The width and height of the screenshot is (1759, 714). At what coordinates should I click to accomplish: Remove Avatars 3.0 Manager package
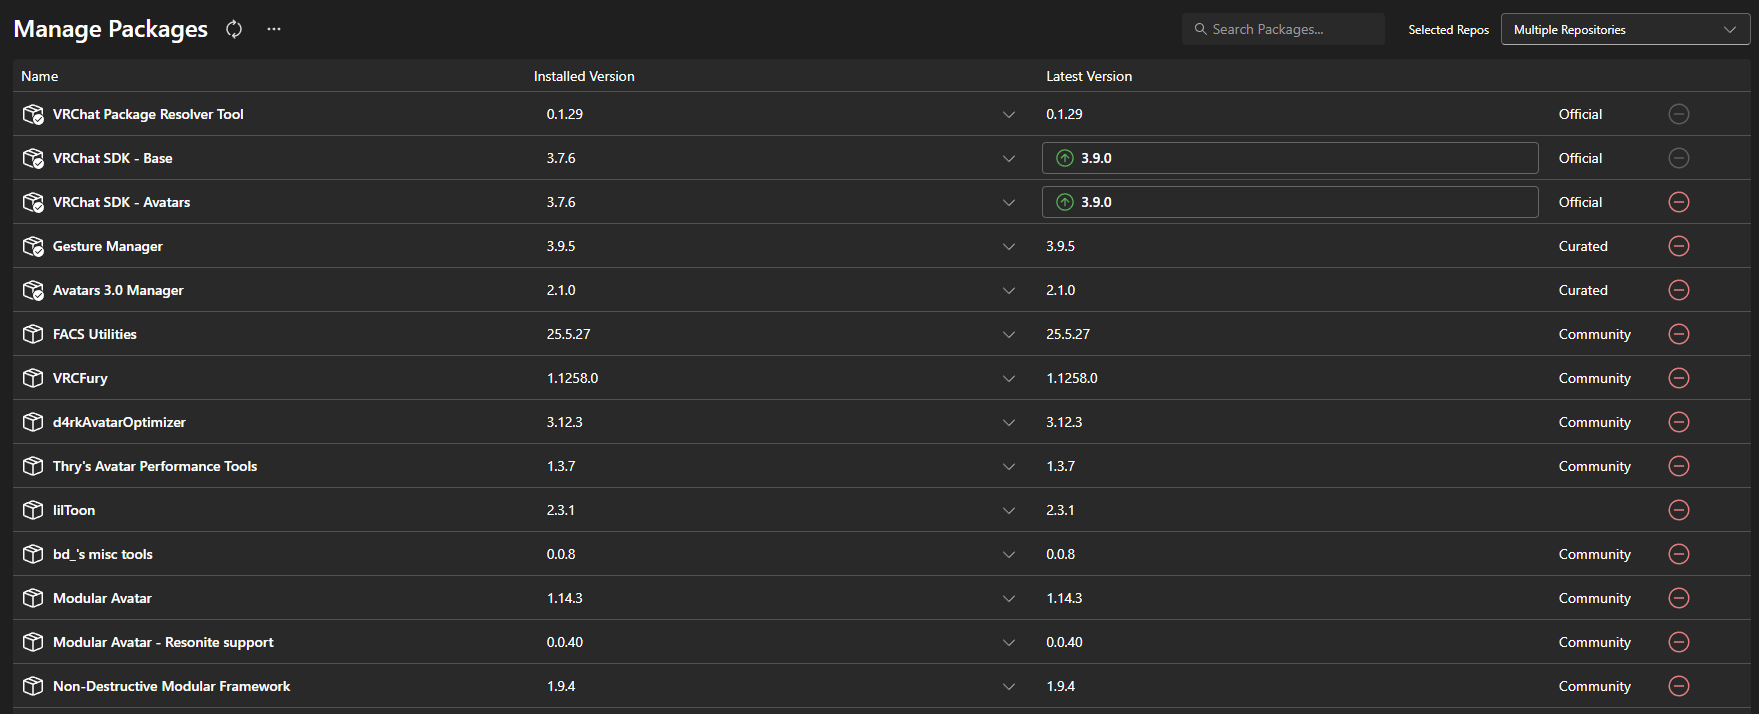(1679, 290)
